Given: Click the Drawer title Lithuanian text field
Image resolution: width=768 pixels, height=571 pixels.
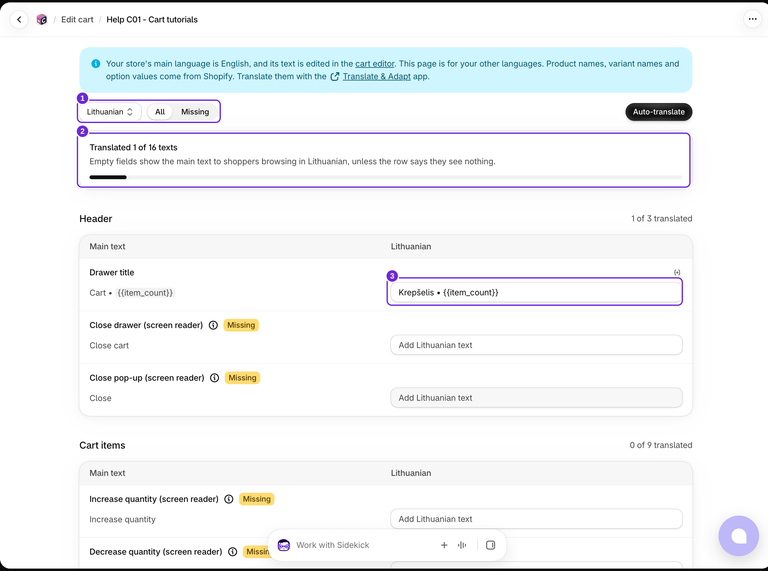Looking at the screenshot, I should click(536, 292).
